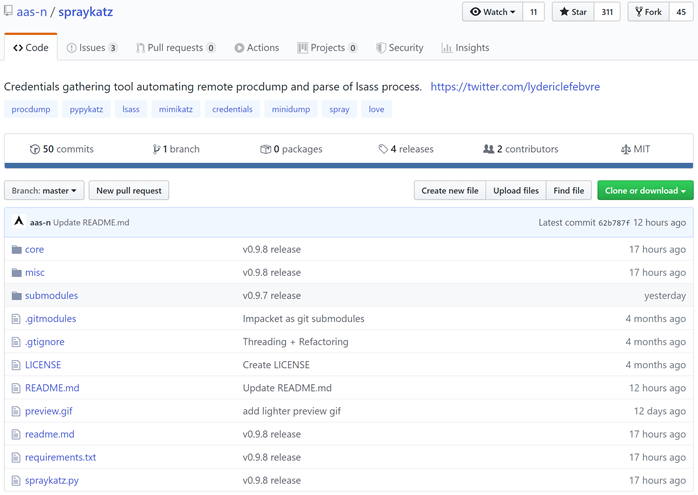The image size is (698, 495).
Task: Select the mimikatz topic tag
Action: 176,109
